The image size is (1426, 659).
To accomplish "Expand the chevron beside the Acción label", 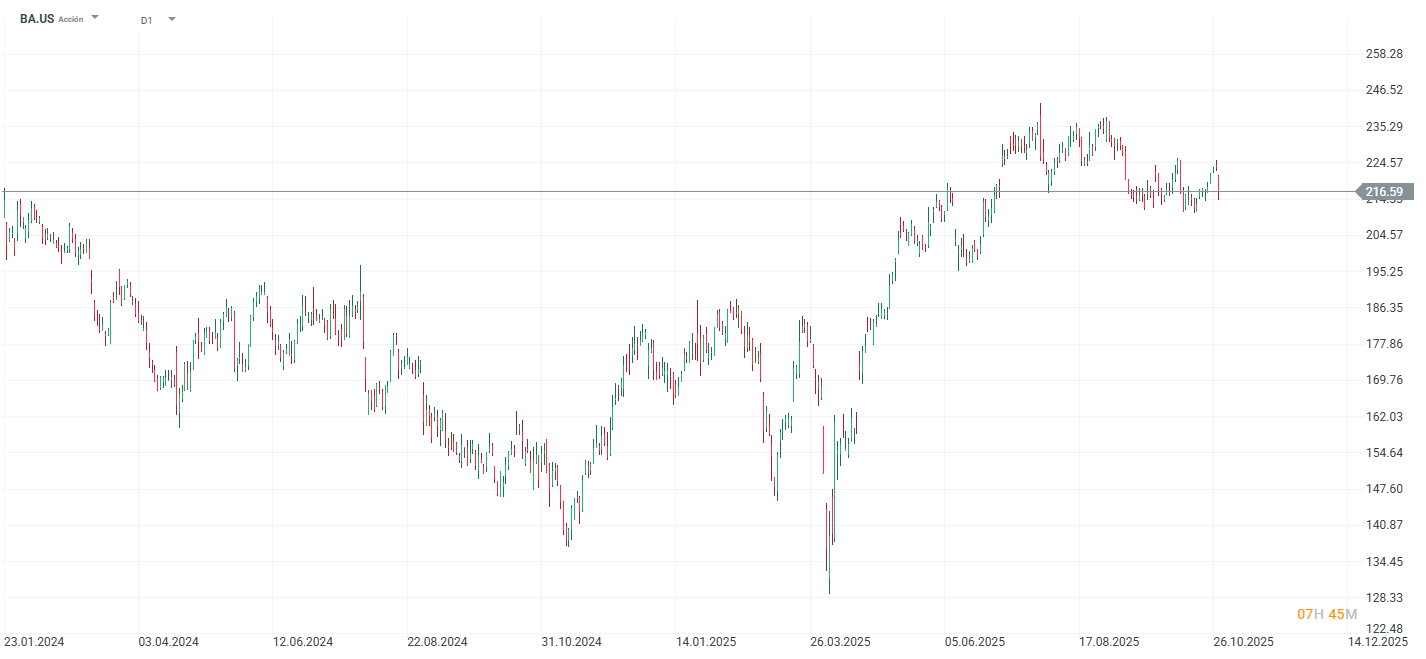I will tap(95, 17).
